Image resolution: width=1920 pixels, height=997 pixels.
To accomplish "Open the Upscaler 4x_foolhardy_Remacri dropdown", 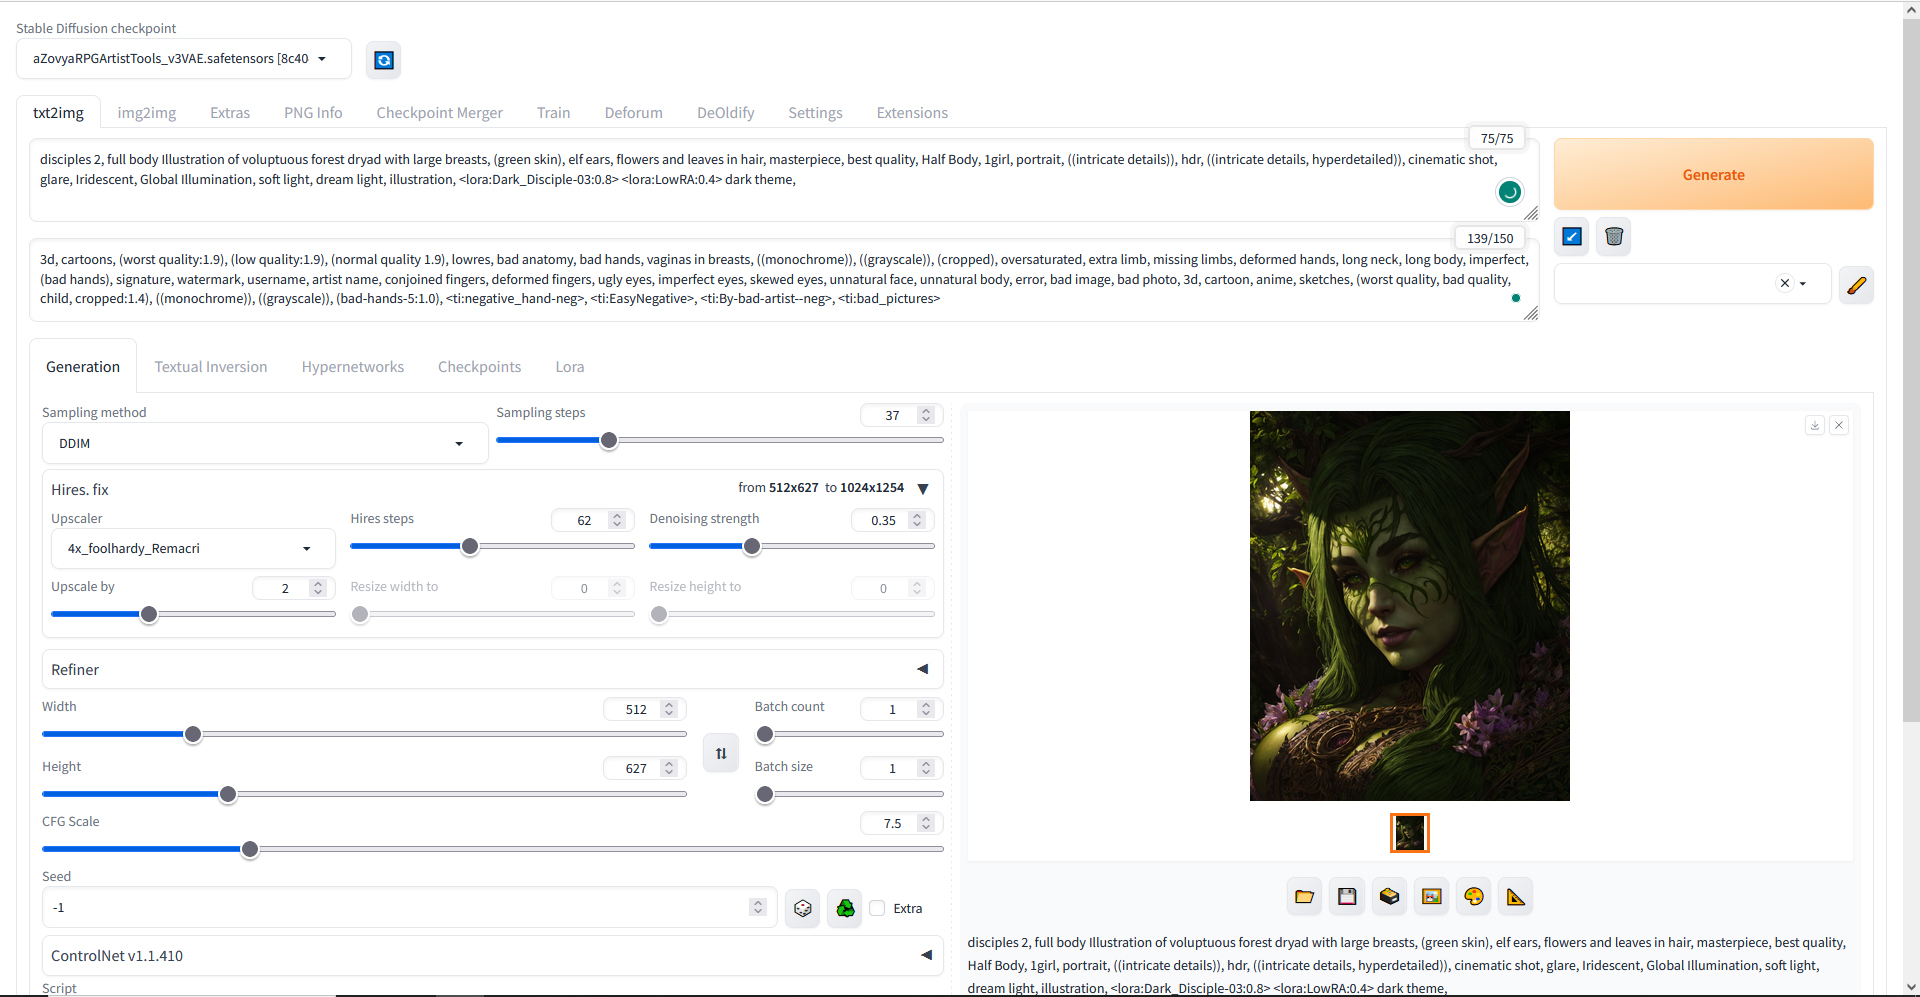I will 192,548.
